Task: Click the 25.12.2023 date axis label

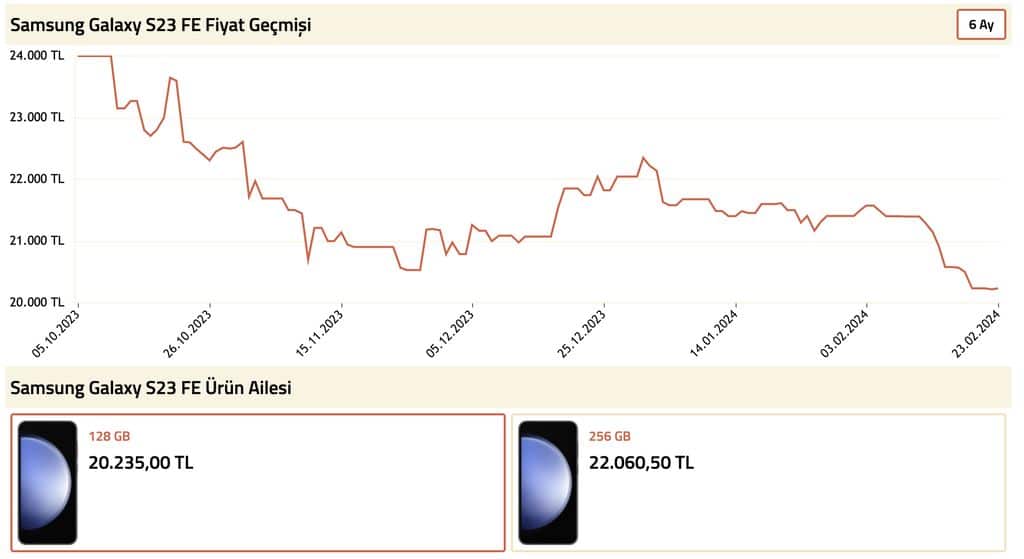Action: pyautogui.click(x=582, y=334)
